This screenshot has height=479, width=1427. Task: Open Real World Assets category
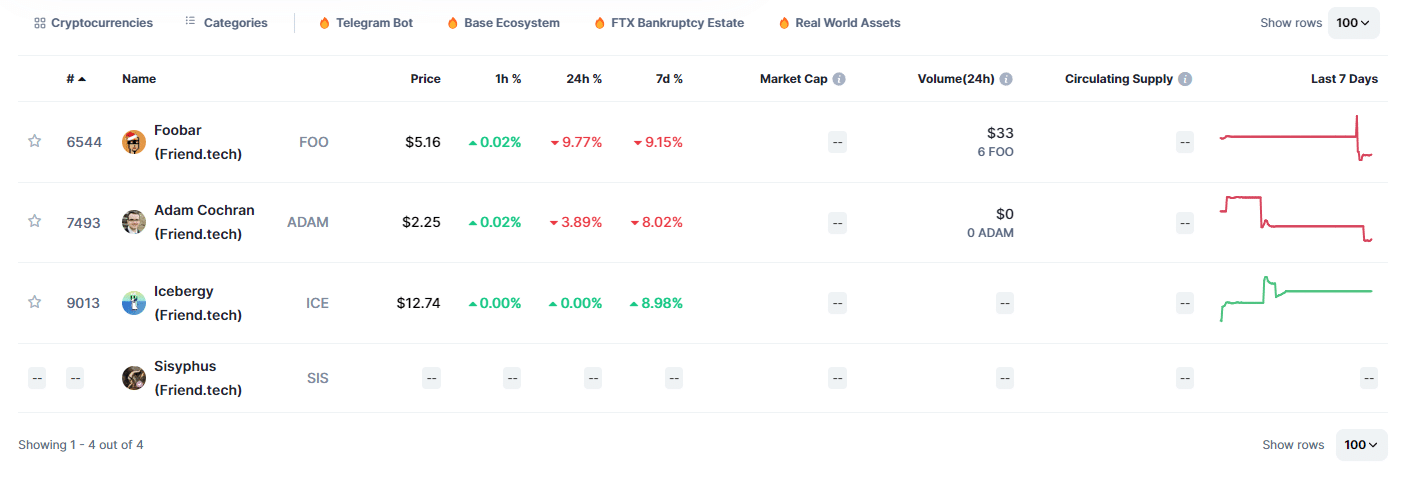(839, 23)
